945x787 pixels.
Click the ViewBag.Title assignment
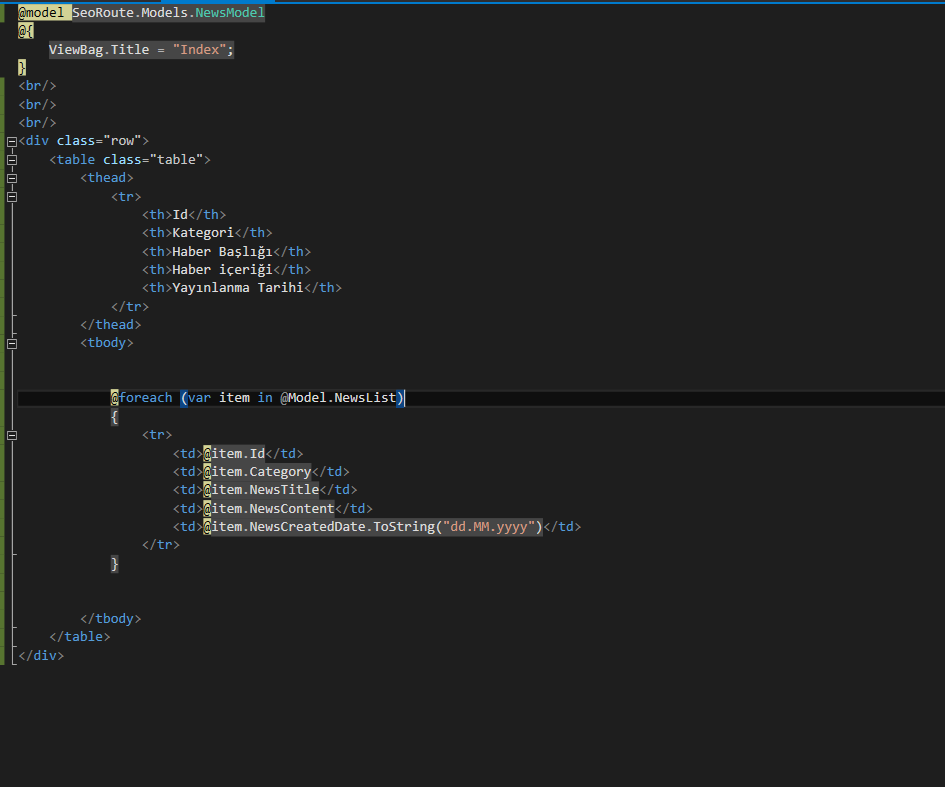[x=141, y=50]
